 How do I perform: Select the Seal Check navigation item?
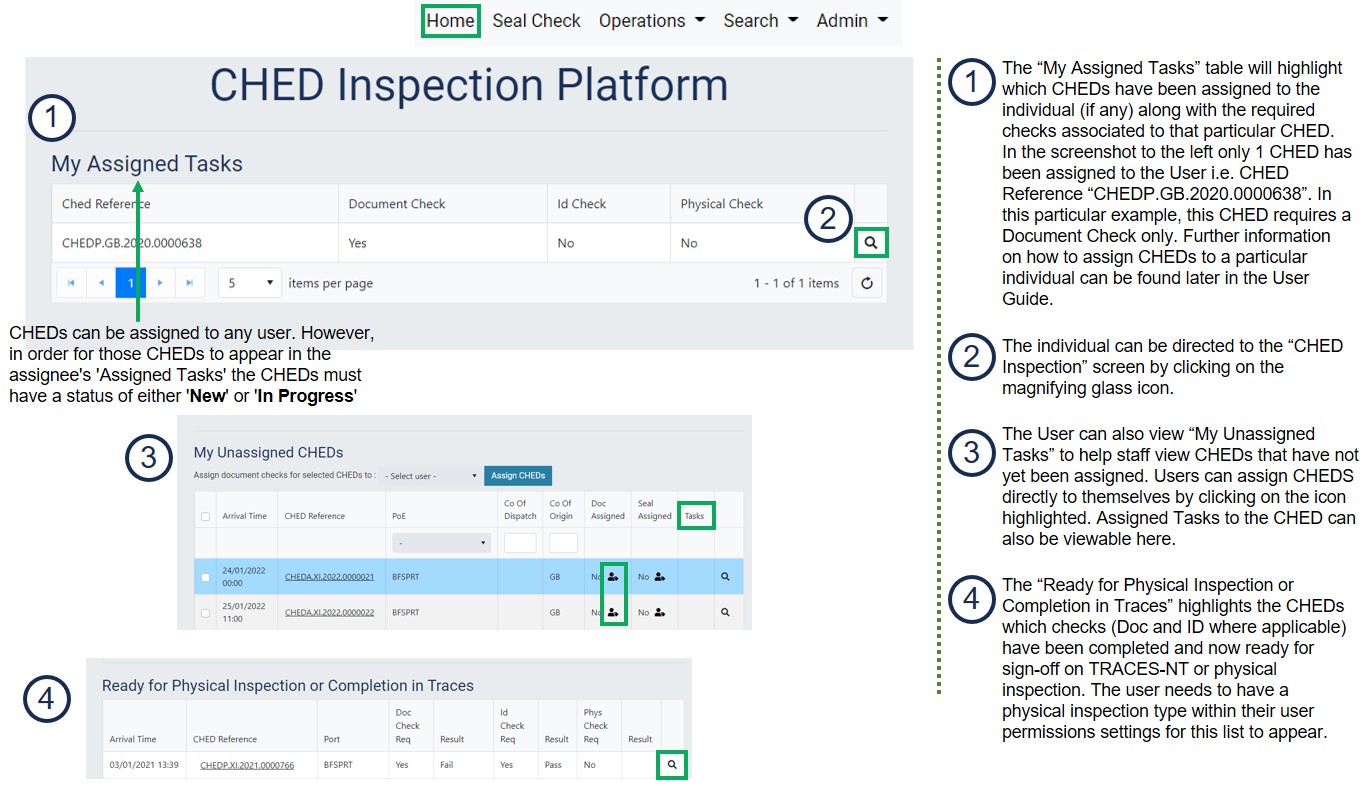536,21
